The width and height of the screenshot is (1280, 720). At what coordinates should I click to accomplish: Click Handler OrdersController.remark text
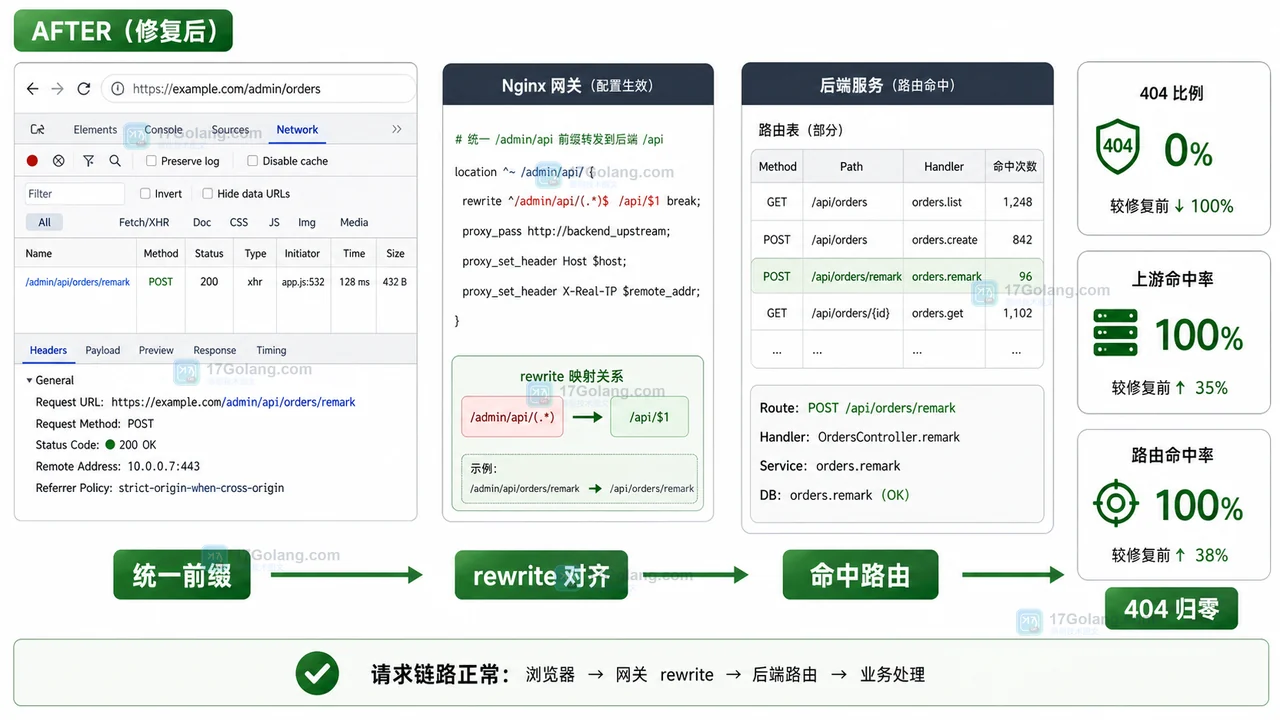coord(860,437)
